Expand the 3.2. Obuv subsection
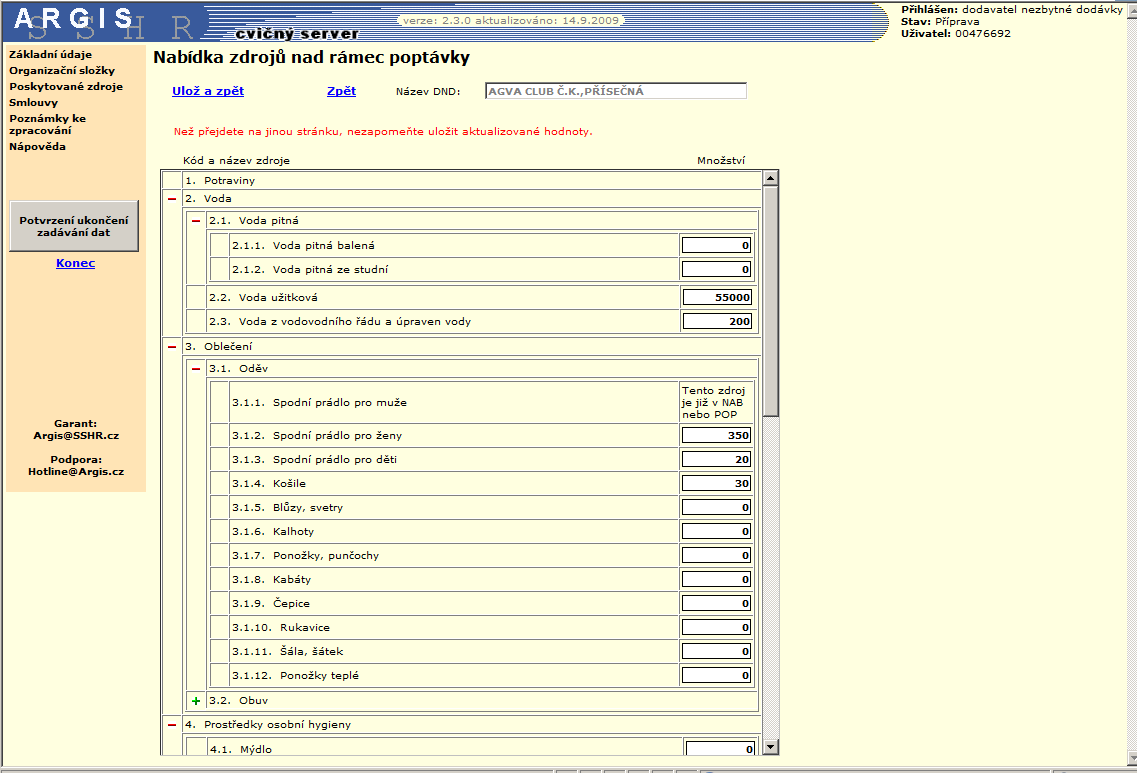Image resolution: width=1137 pixels, height=773 pixels. 196,700
